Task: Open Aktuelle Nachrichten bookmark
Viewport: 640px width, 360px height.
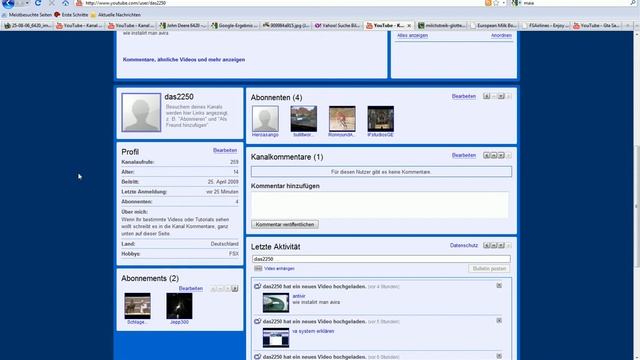Action: coord(116,15)
